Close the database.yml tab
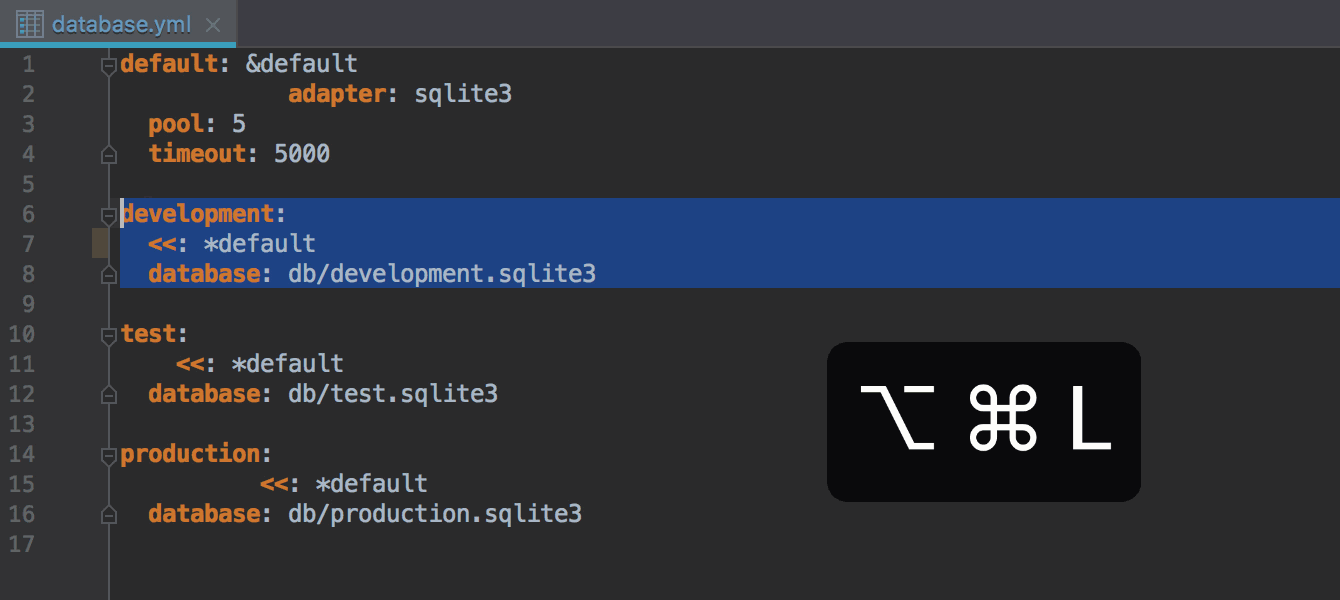Image resolution: width=1340 pixels, height=600 pixels. pos(212,24)
